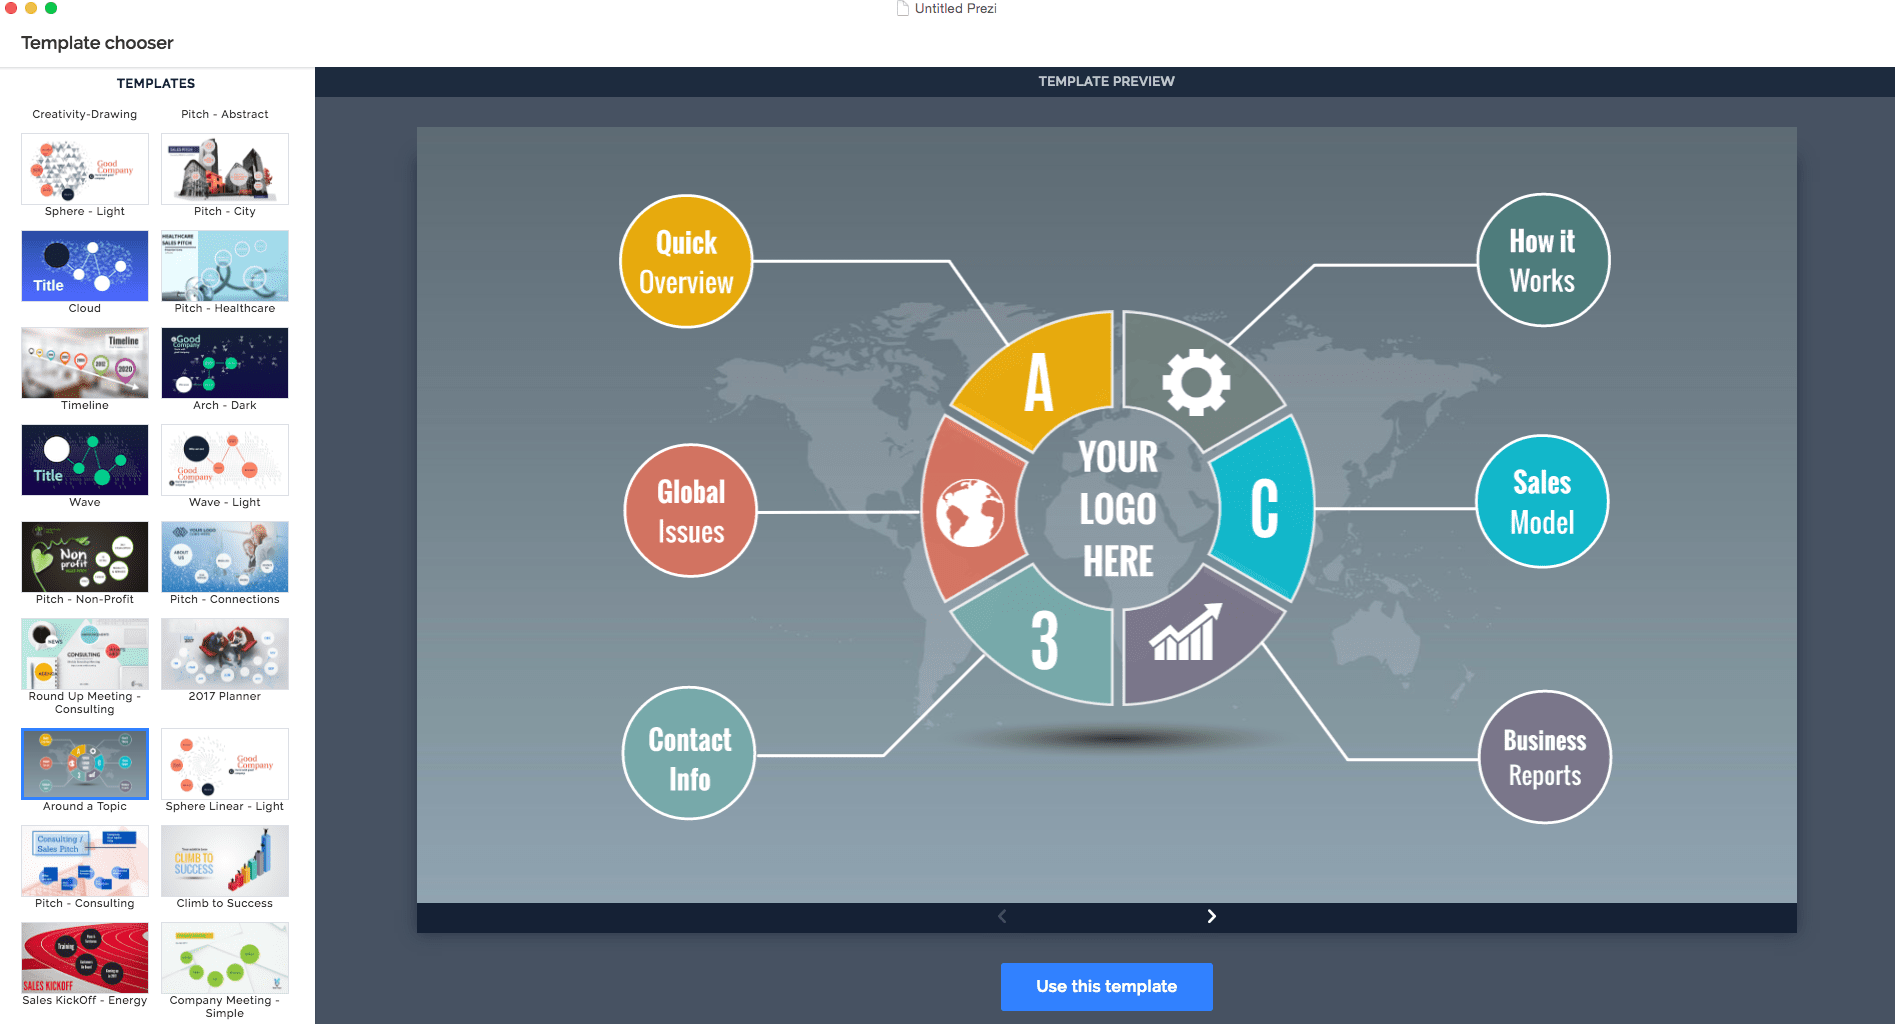Select the Timeline template thumbnail
Screen dimensions: 1895x1024
84,363
